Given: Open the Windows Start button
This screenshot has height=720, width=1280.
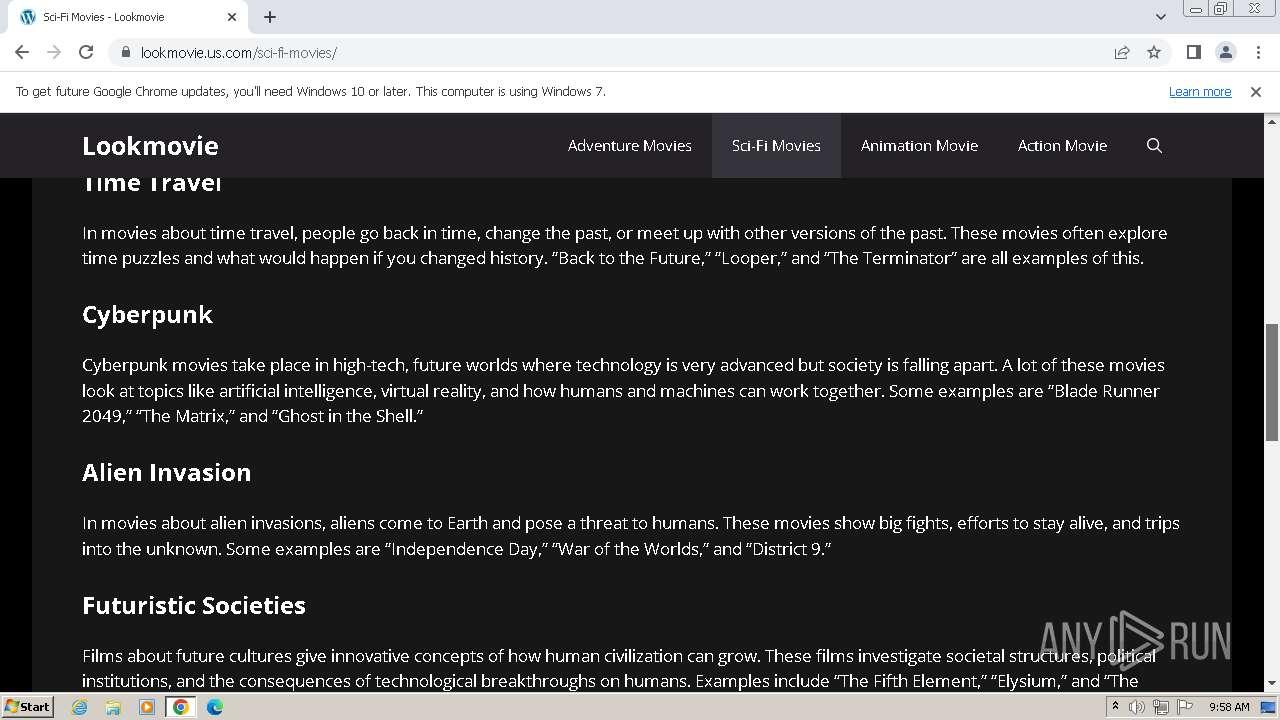Looking at the screenshot, I should [27, 706].
